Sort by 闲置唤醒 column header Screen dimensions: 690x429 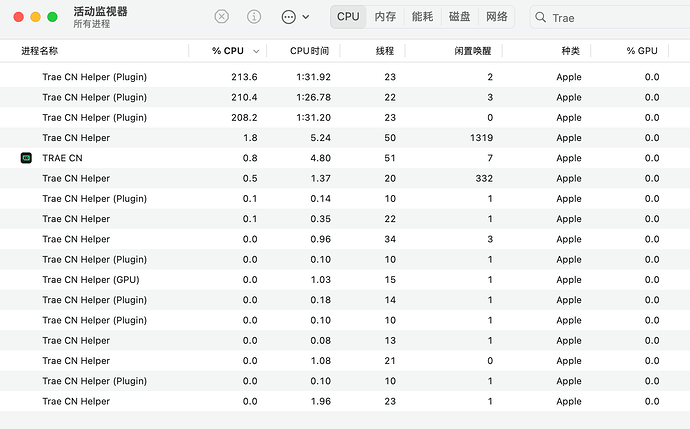coord(473,51)
